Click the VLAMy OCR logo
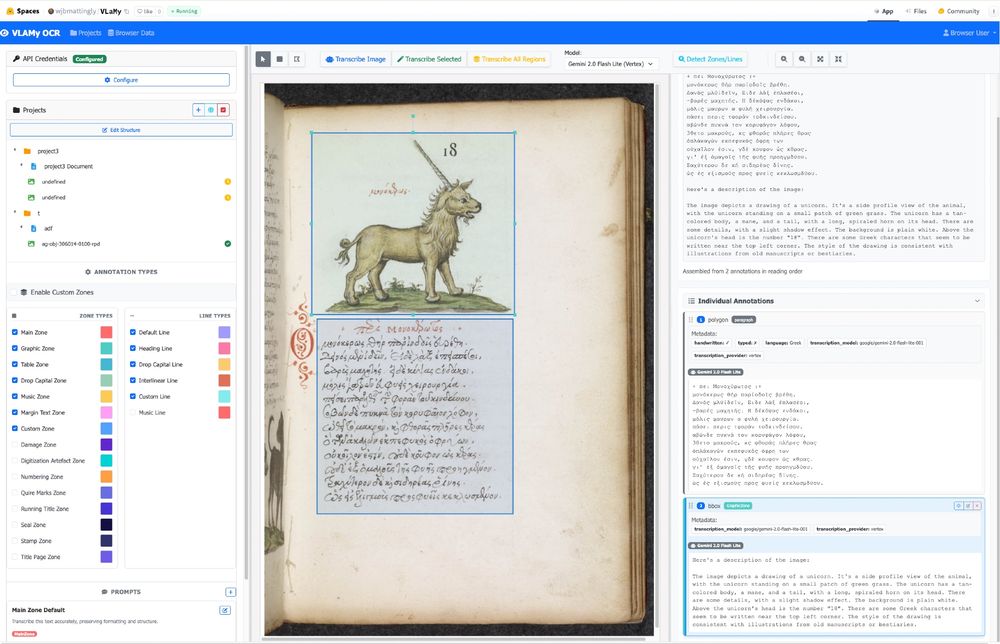Image resolution: width=1000 pixels, height=644 pixels. click(31, 33)
